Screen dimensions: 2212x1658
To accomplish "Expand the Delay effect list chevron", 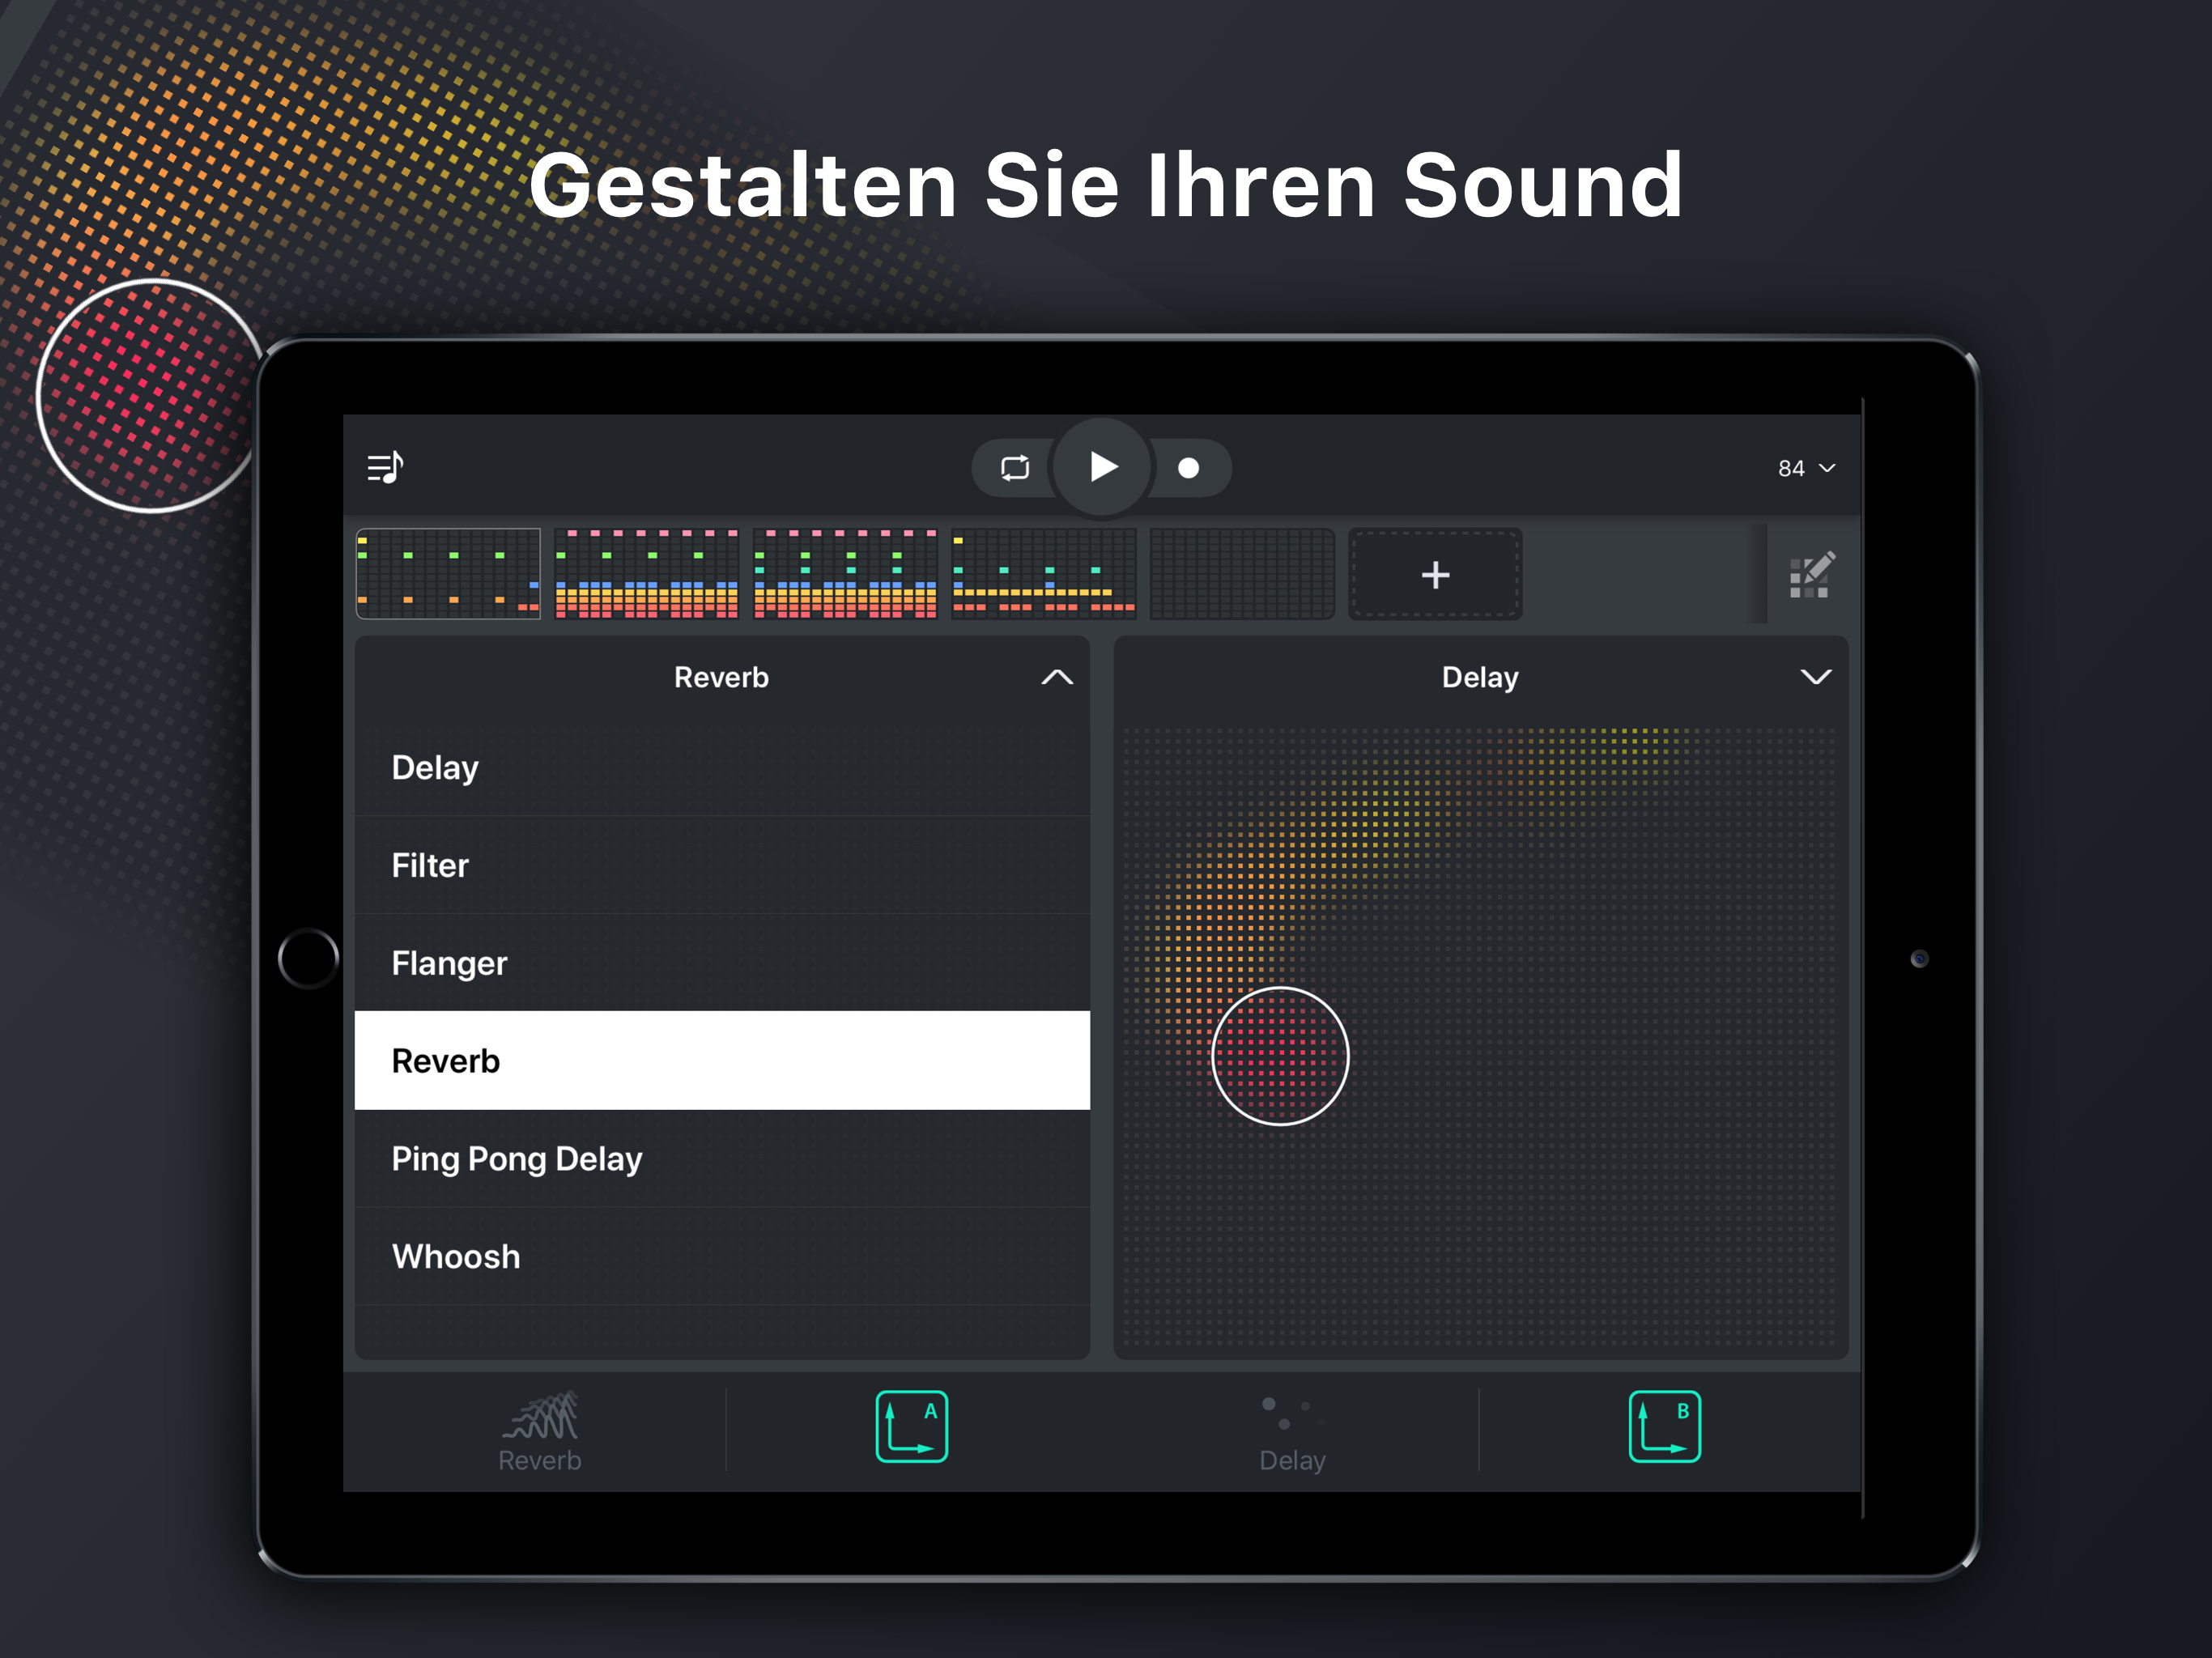I will click(x=1815, y=677).
